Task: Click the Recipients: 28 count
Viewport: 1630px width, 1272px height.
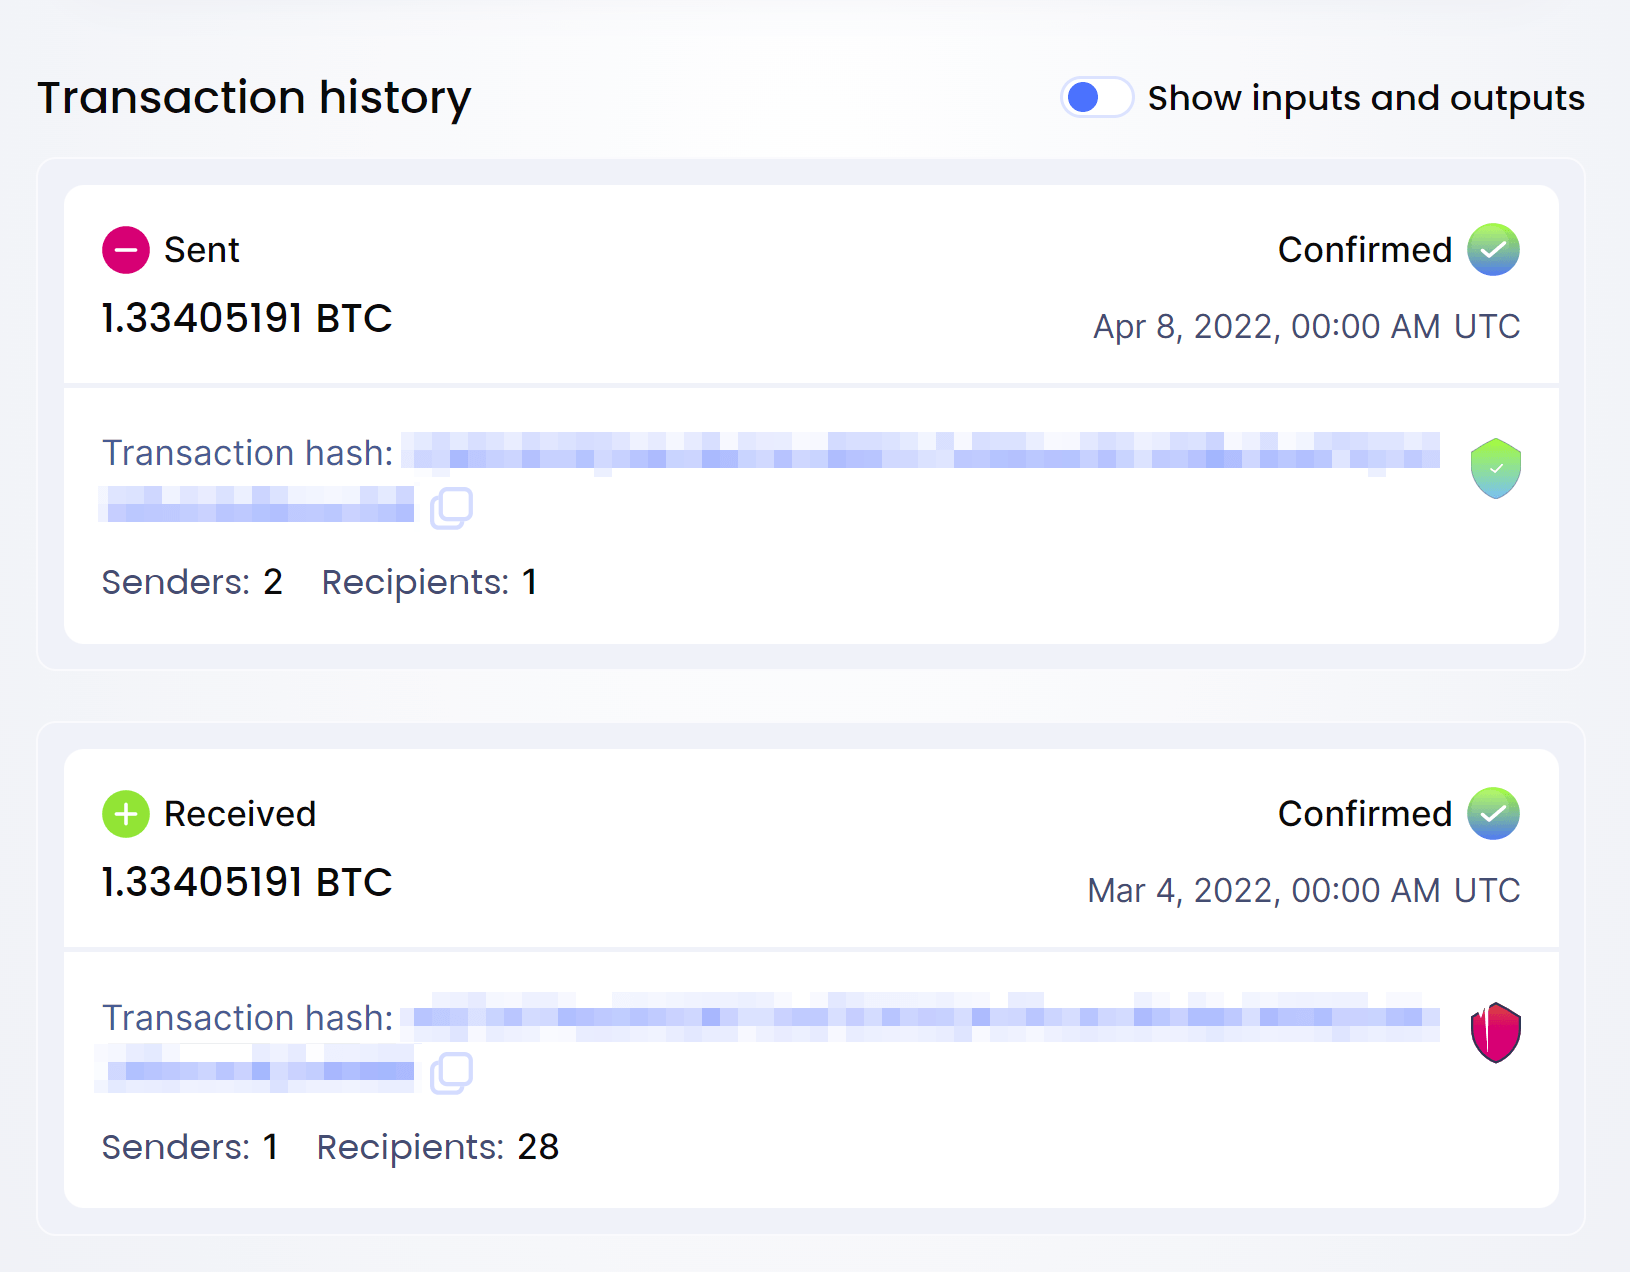Action: [x=437, y=1147]
